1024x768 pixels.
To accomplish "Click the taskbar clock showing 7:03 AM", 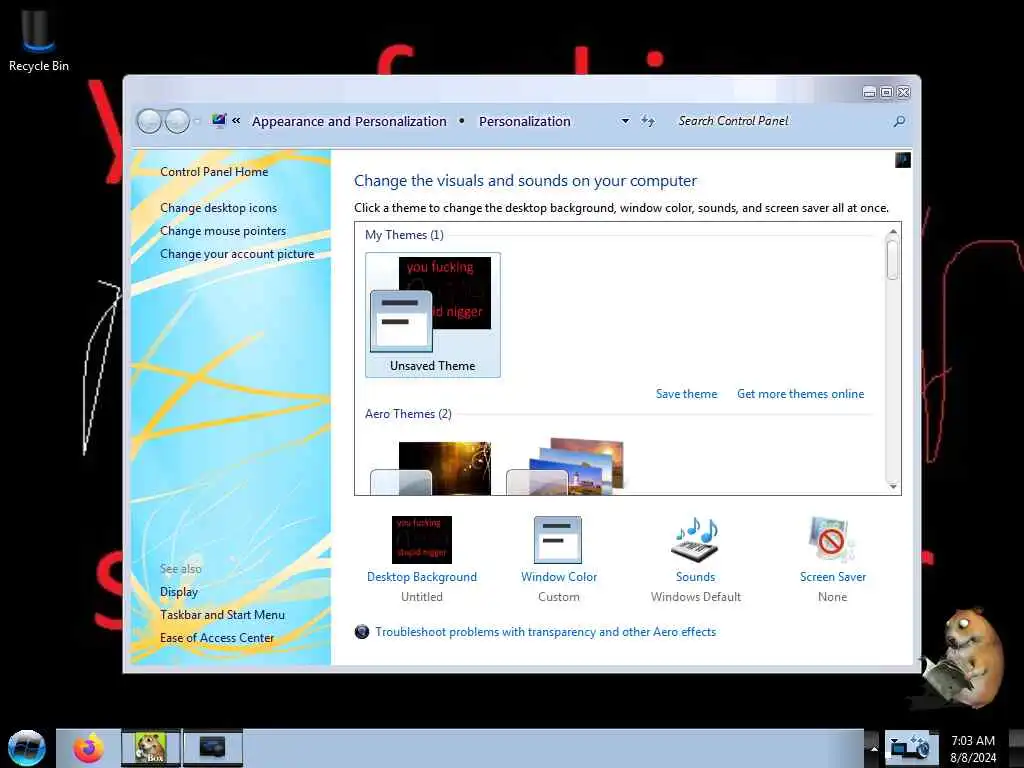I will [973, 748].
